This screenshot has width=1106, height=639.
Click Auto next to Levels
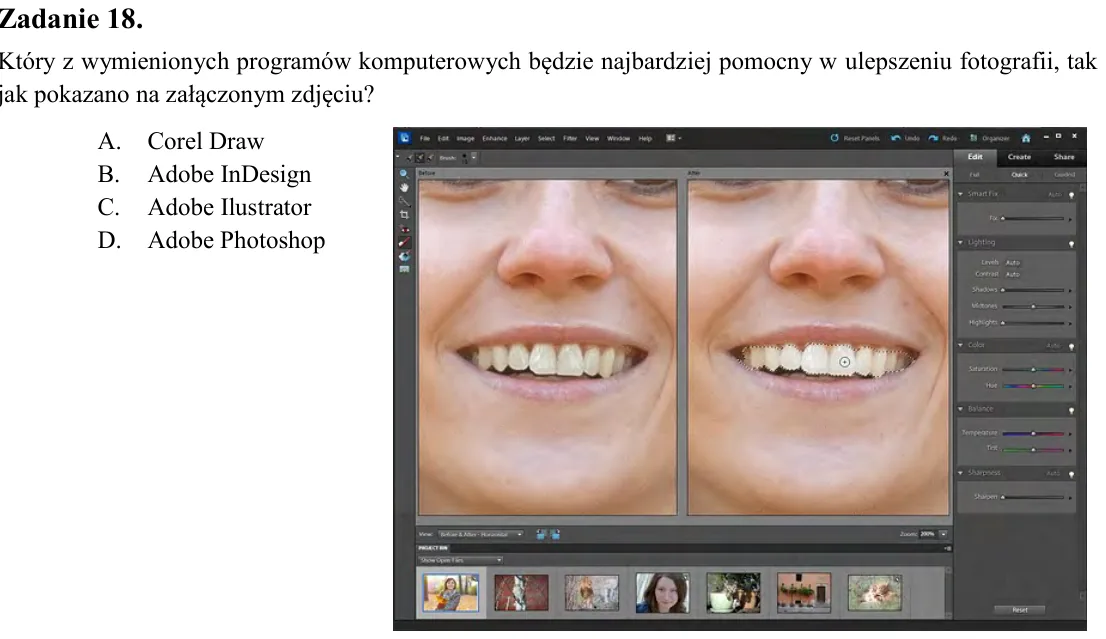[1013, 262]
